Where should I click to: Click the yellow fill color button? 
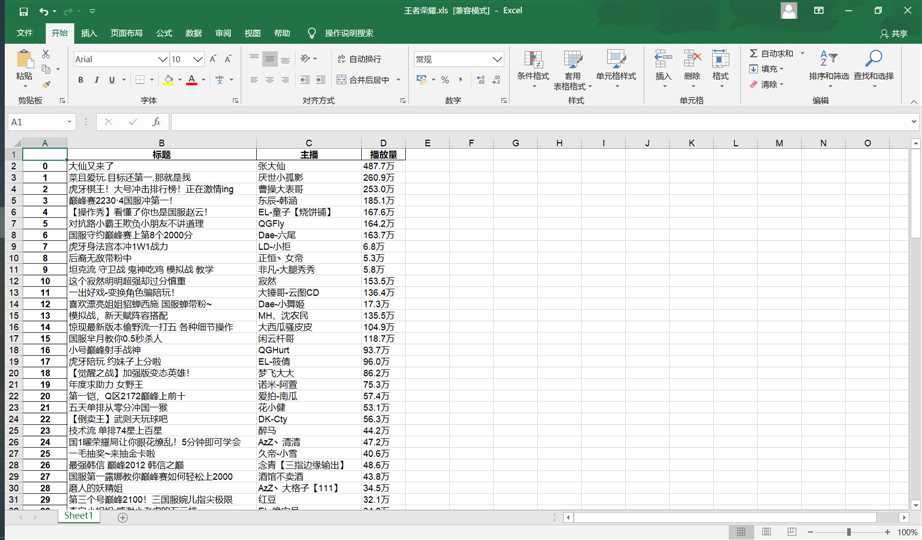tap(168, 79)
